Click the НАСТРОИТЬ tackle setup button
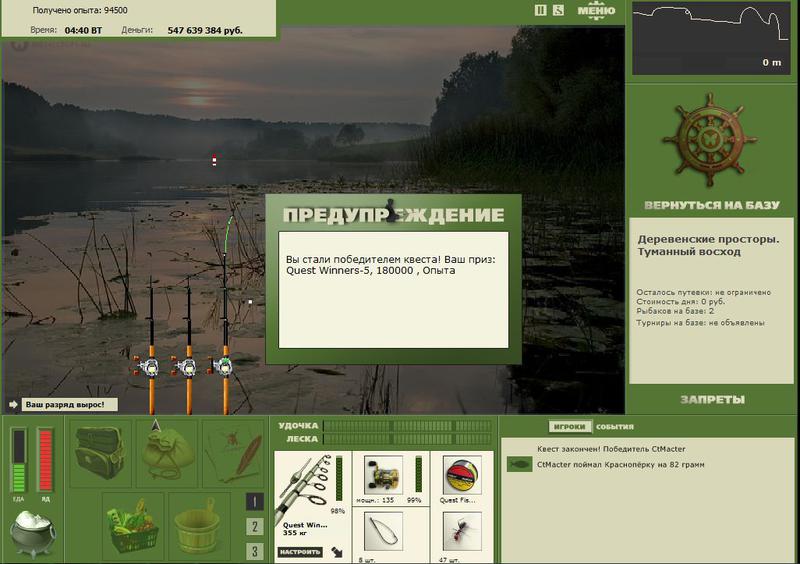800x564 pixels. [300, 552]
